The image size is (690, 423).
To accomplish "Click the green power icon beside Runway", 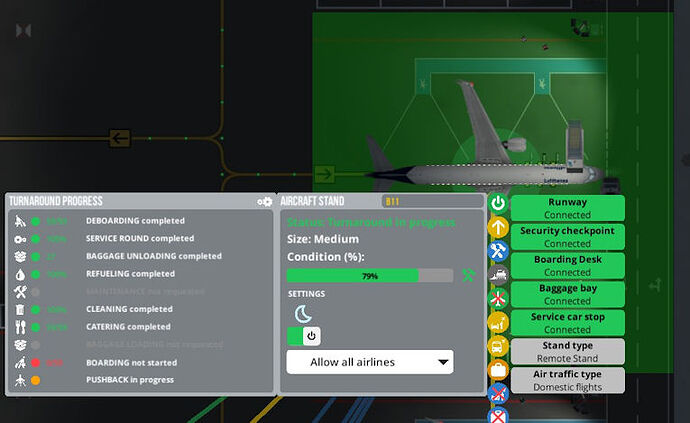I will coord(498,203).
